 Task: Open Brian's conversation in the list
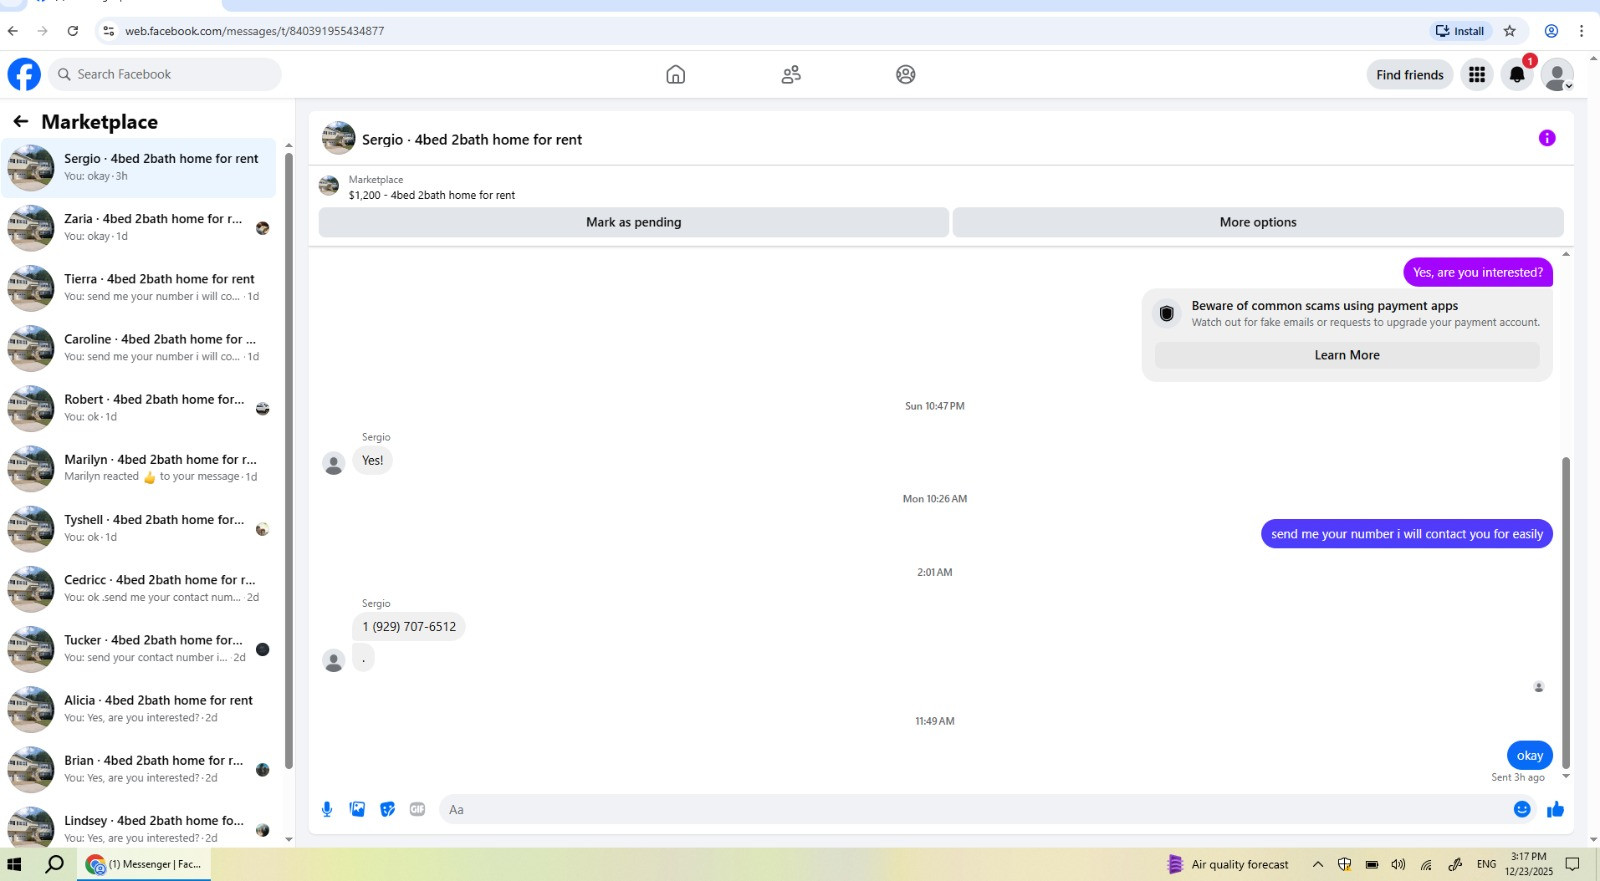click(139, 768)
